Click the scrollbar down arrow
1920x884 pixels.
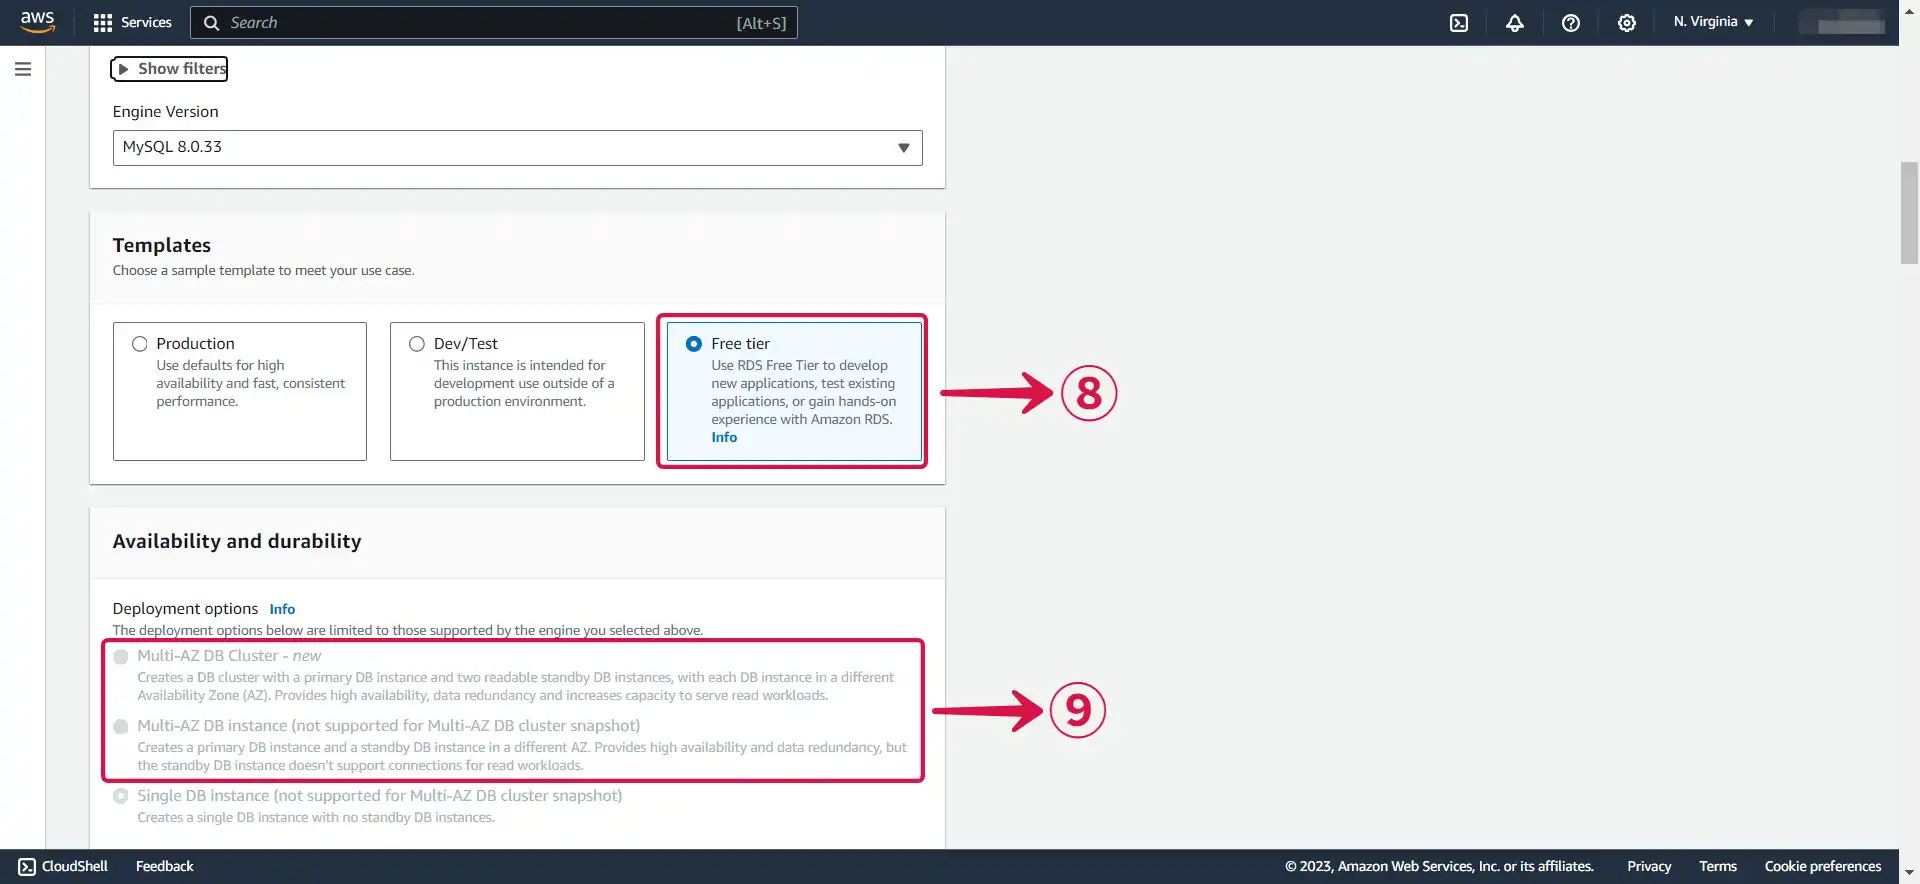click(1909, 873)
